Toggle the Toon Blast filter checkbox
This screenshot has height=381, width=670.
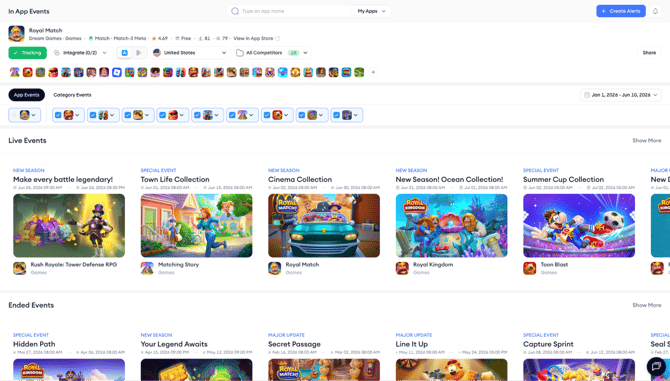click(x=267, y=115)
